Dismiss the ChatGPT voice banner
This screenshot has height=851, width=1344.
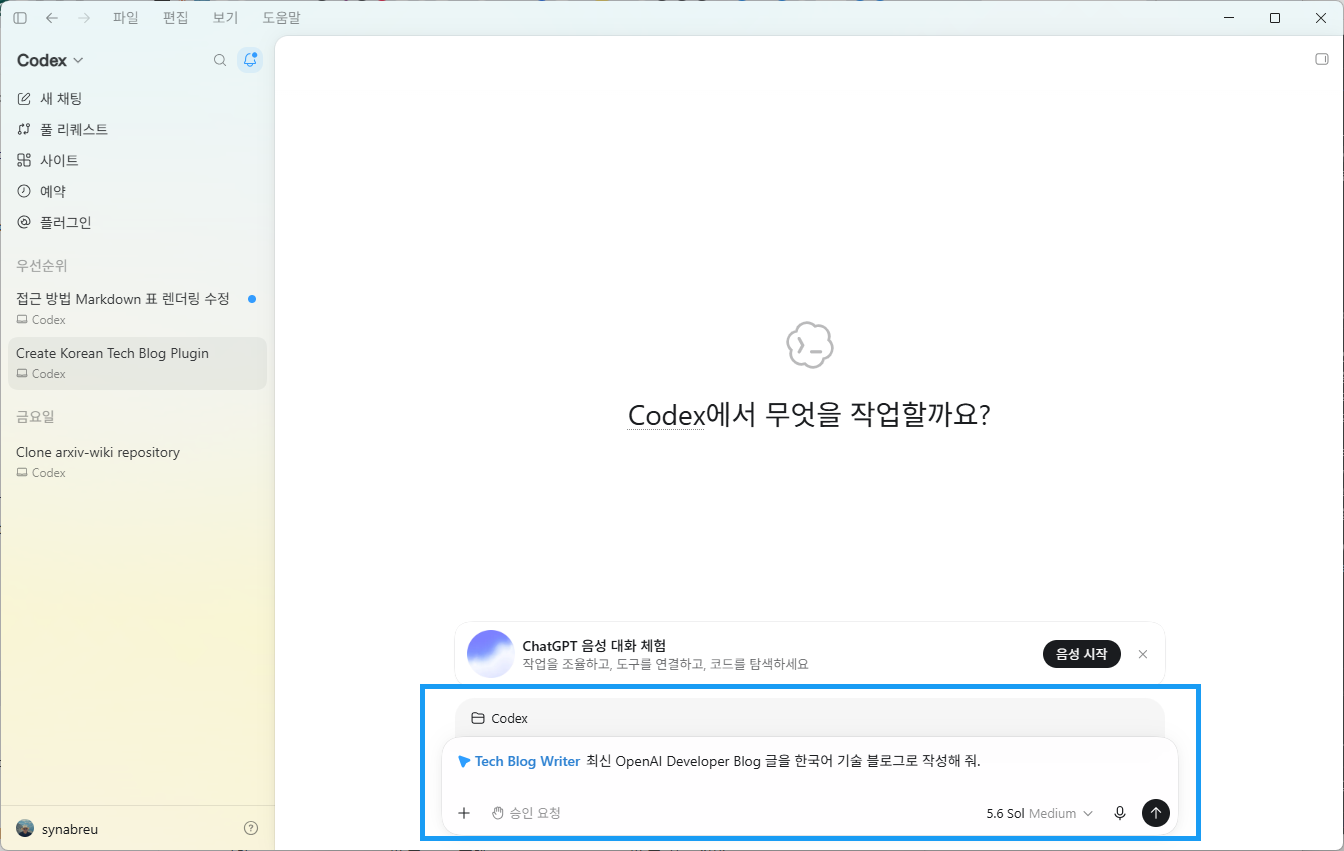(1143, 654)
